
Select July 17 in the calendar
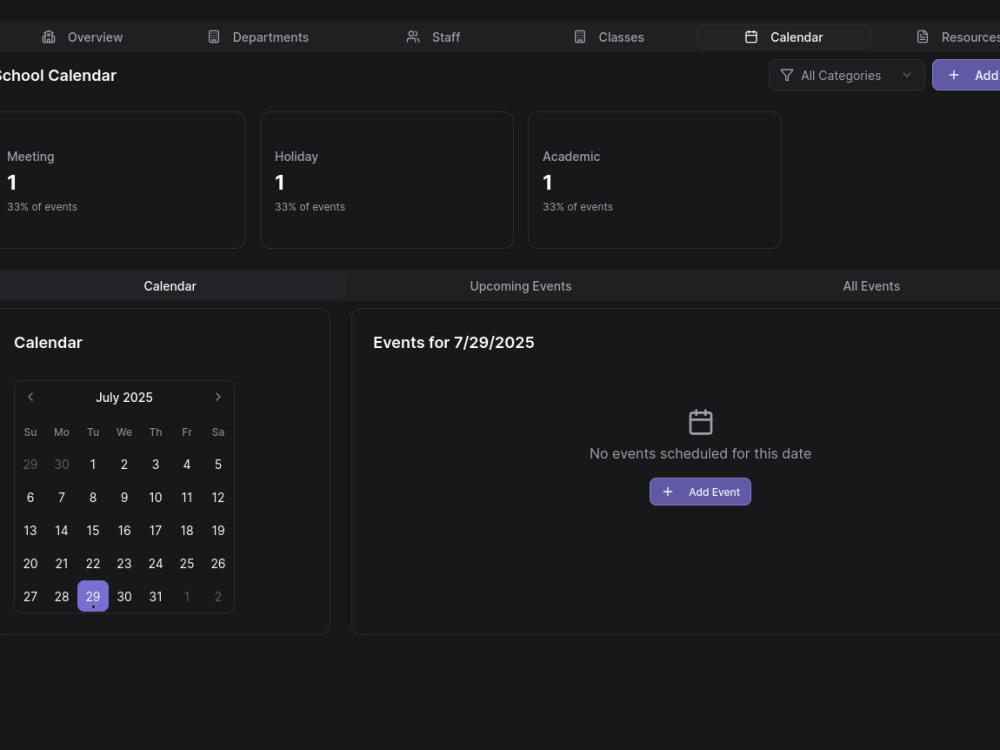pos(155,531)
